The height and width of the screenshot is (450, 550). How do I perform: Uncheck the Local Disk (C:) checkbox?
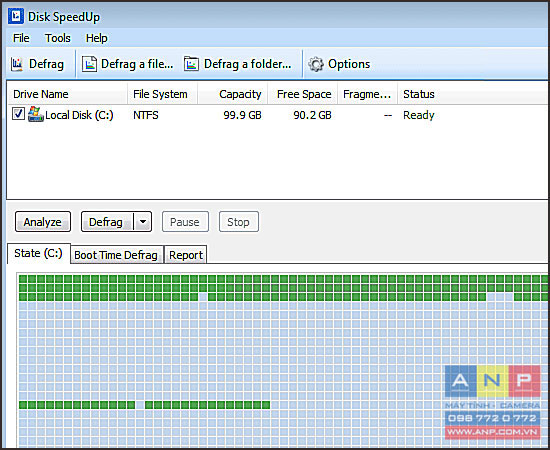point(18,114)
